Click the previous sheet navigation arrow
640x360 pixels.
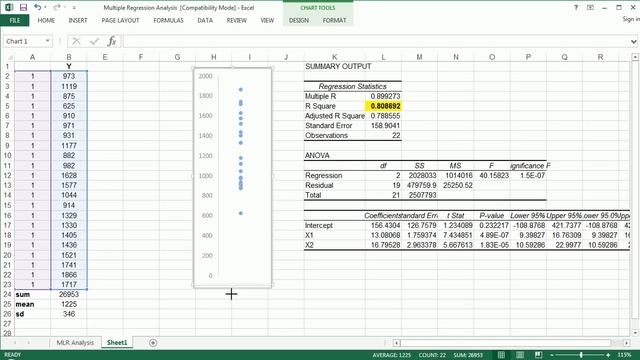coord(15,343)
